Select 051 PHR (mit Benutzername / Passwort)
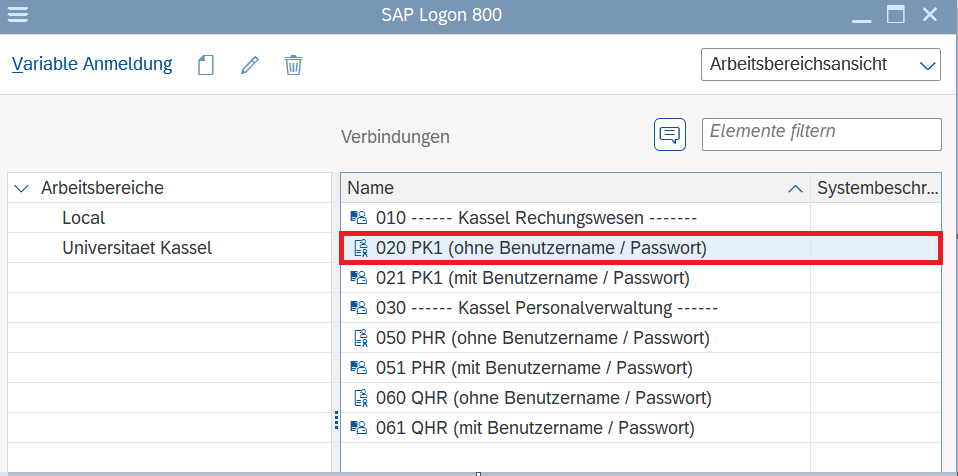 pyautogui.click(x=641, y=368)
